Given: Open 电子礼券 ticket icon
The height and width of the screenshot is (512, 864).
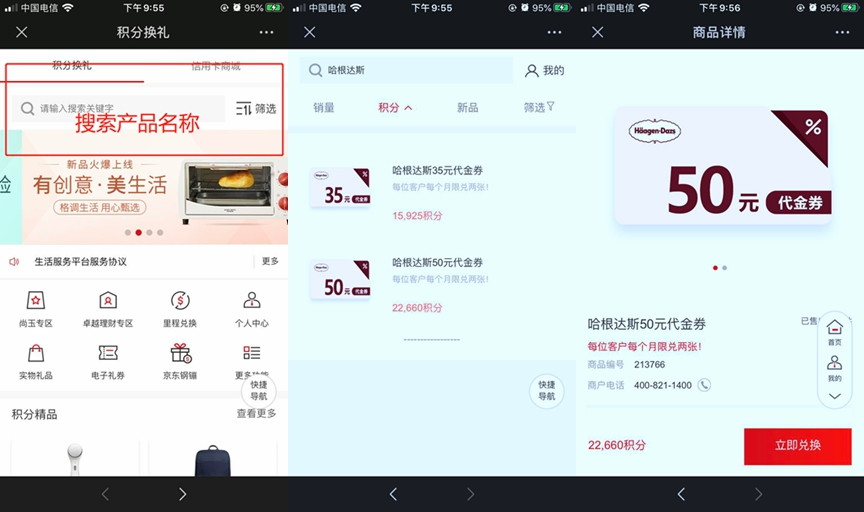Looking at the screenshot, I should point(108,353).
